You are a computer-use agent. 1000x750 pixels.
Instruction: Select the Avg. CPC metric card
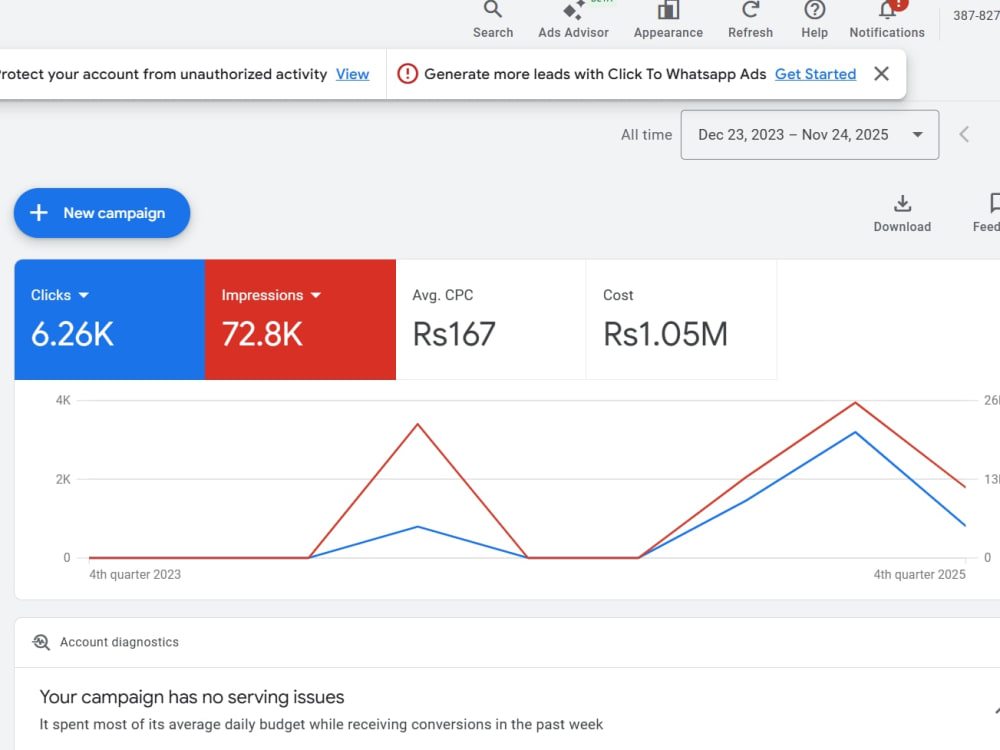pos(490,319)
